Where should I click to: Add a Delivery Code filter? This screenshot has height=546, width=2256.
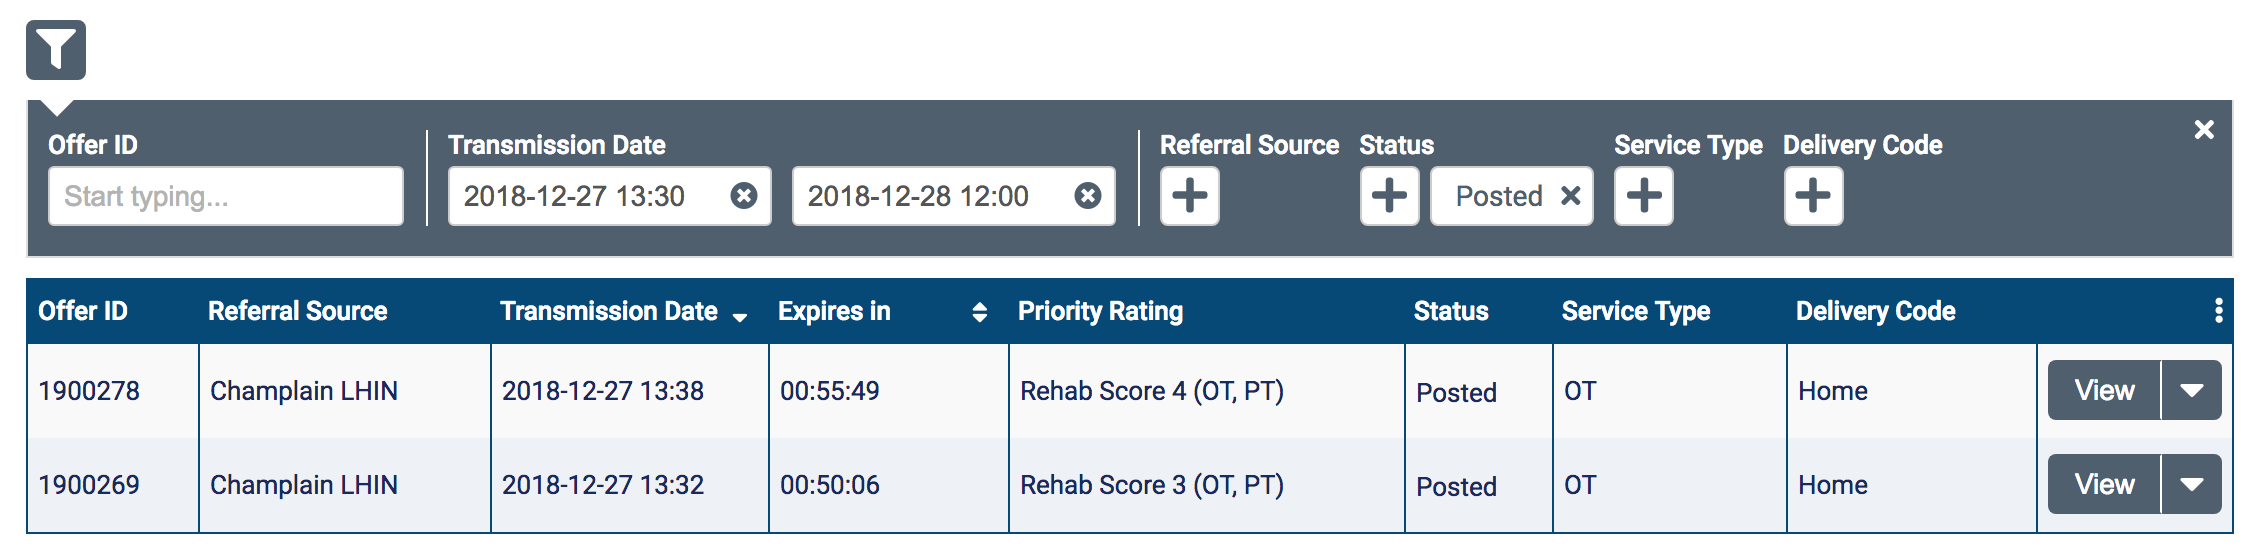click(x=1813, y=196)
